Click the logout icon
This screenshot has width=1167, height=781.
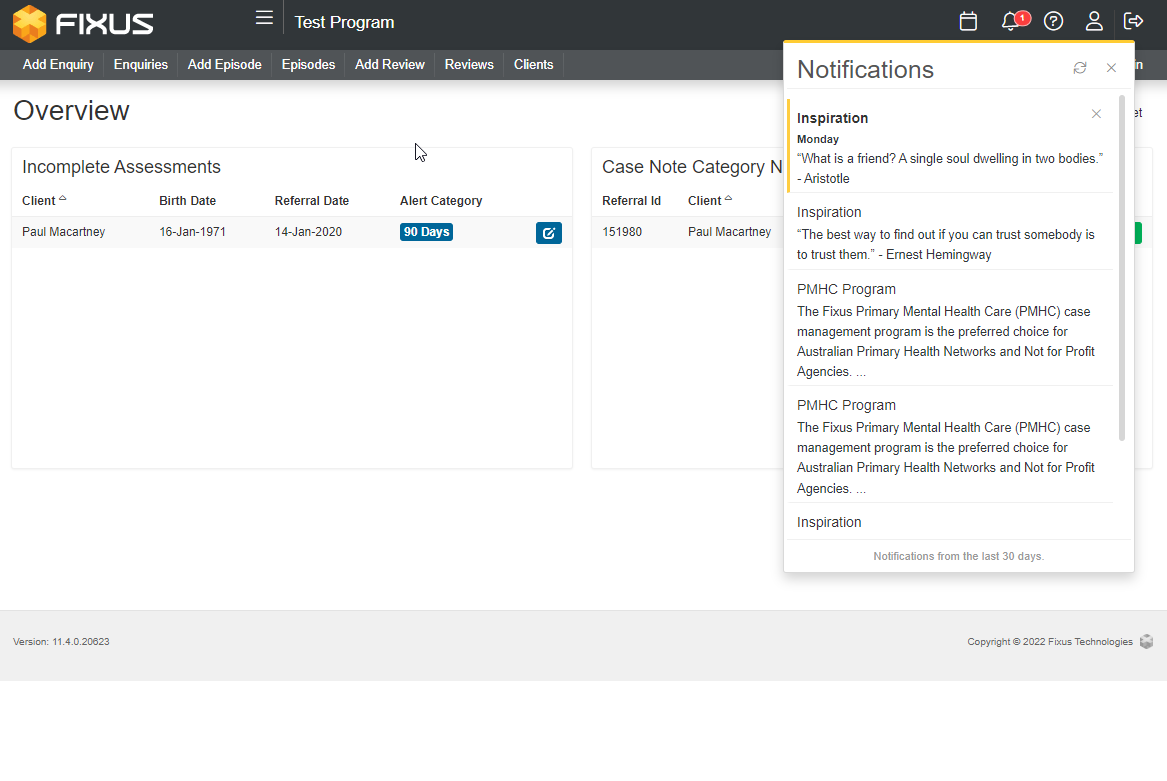(x=1134, y=21)
